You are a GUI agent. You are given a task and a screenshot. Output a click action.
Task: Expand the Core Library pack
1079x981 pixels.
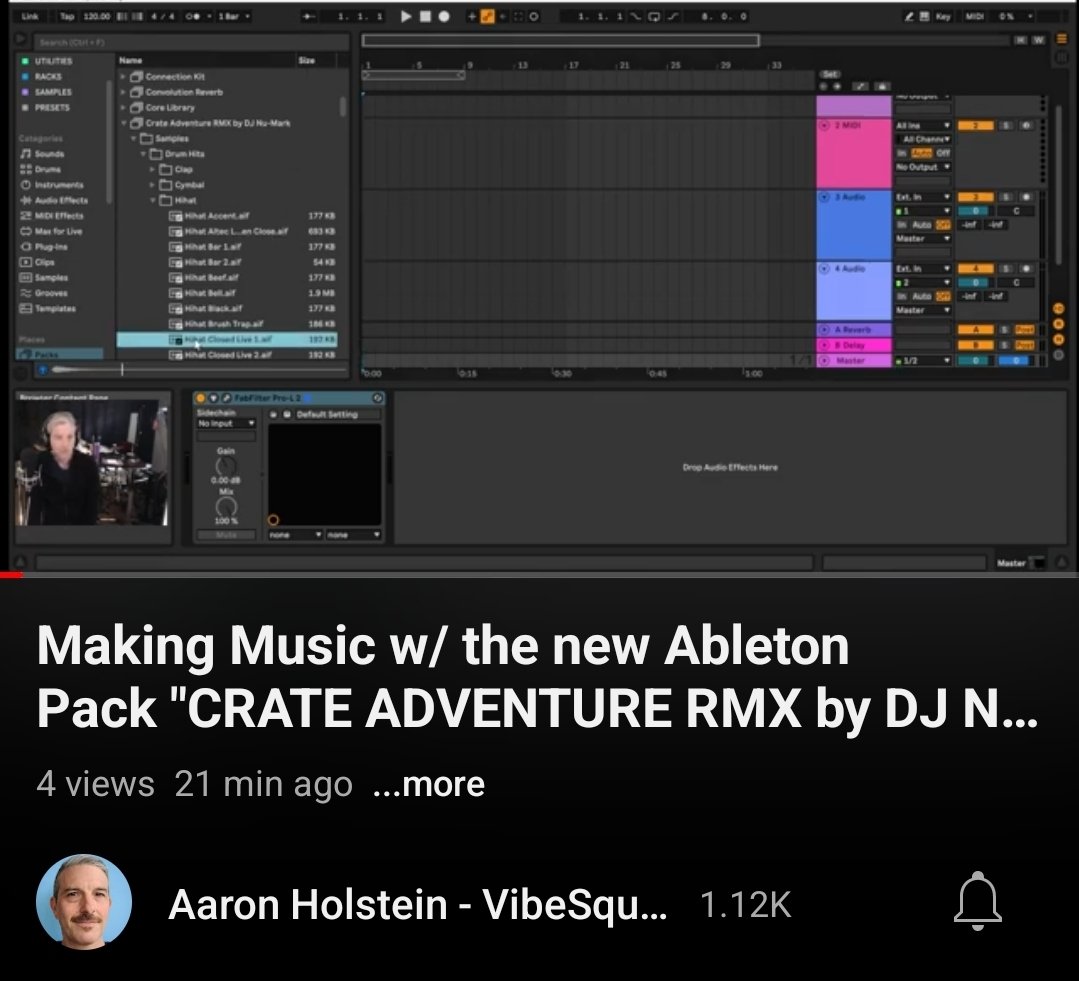tap(123, 107)
